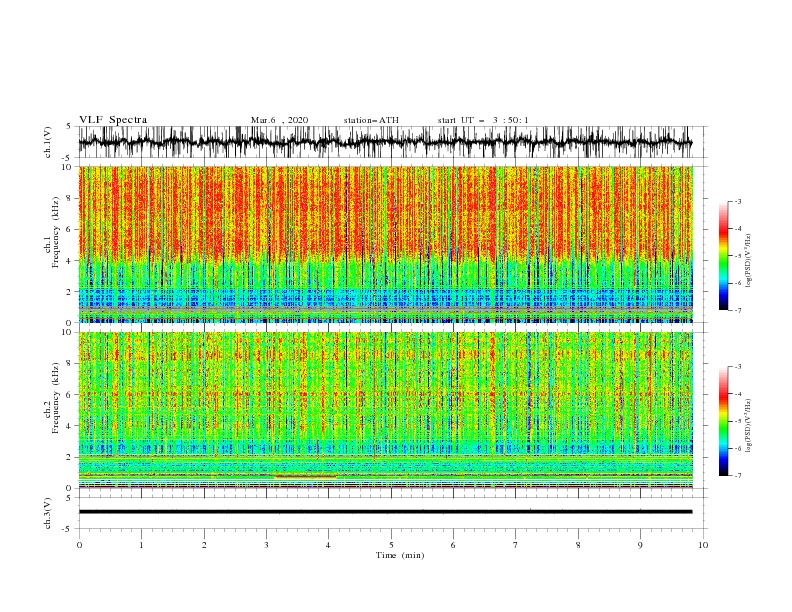Click inside the ch.1 spectrogram panel
The image size is (792, 612).
tap(385, 244)
